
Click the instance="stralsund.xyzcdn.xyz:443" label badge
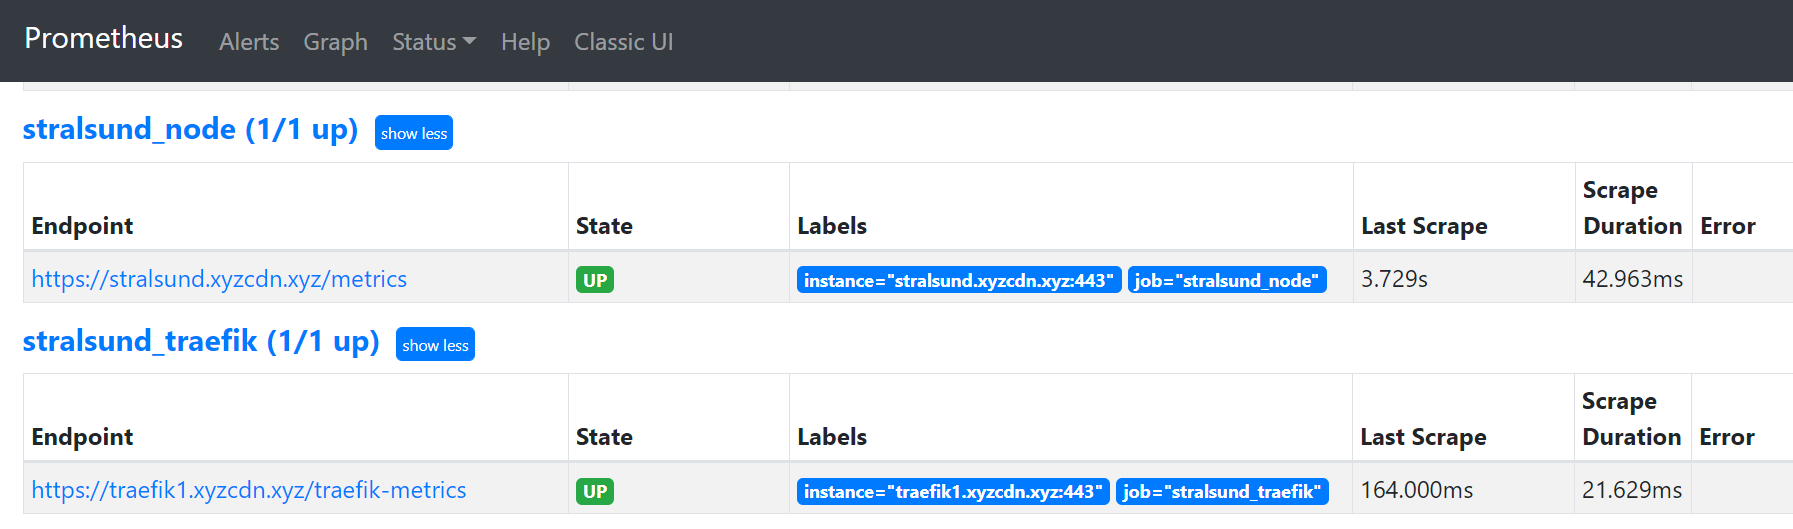(x=959, y=280)
